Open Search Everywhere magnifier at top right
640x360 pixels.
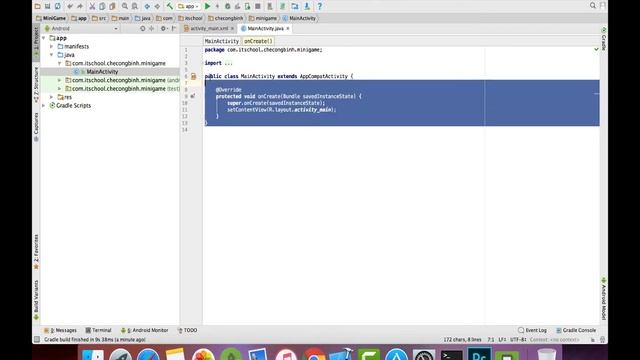pos(593,5)
